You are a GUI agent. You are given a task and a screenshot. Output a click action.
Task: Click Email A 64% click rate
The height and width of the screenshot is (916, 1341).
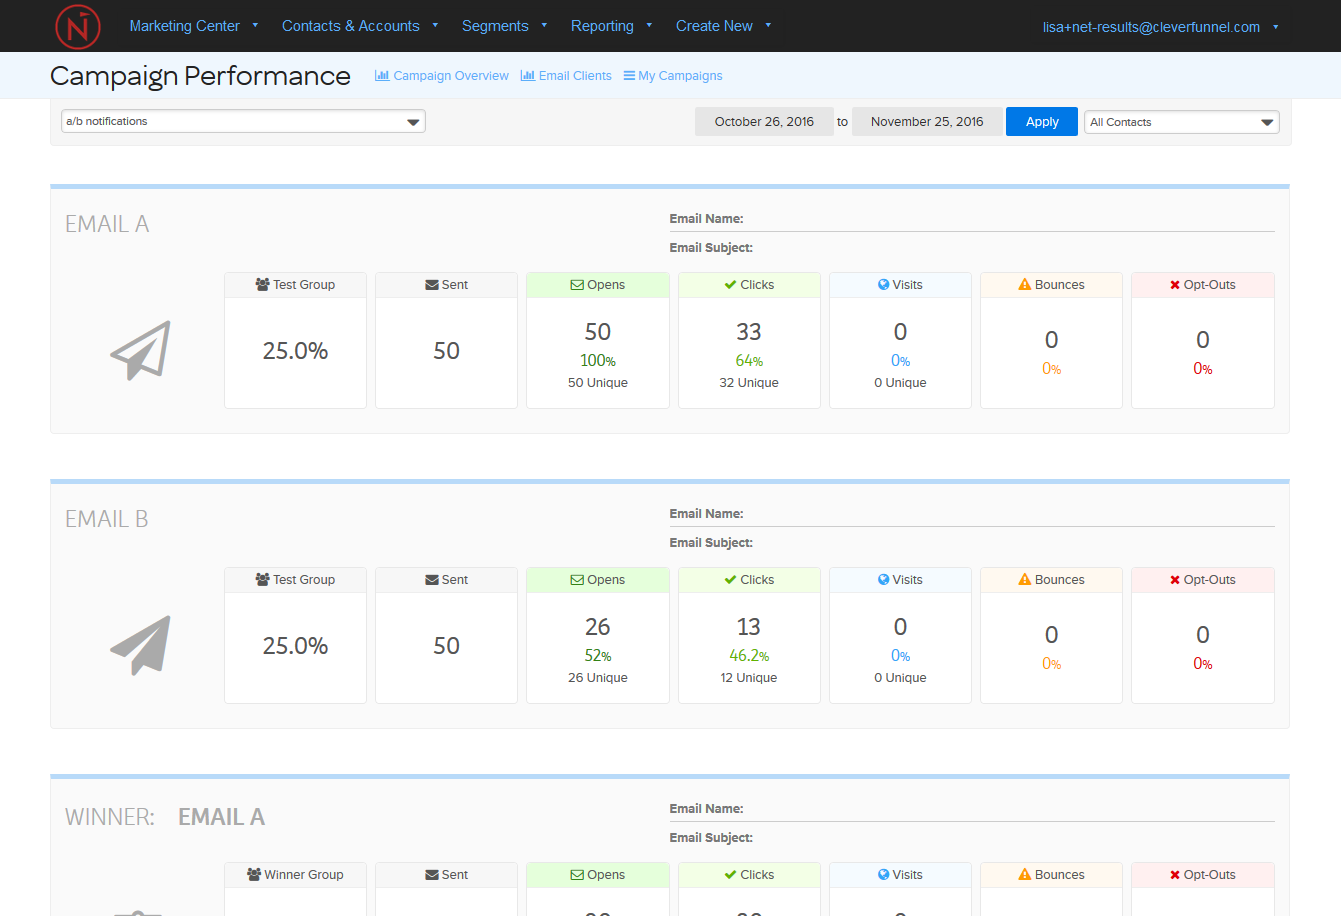(749, 361)
